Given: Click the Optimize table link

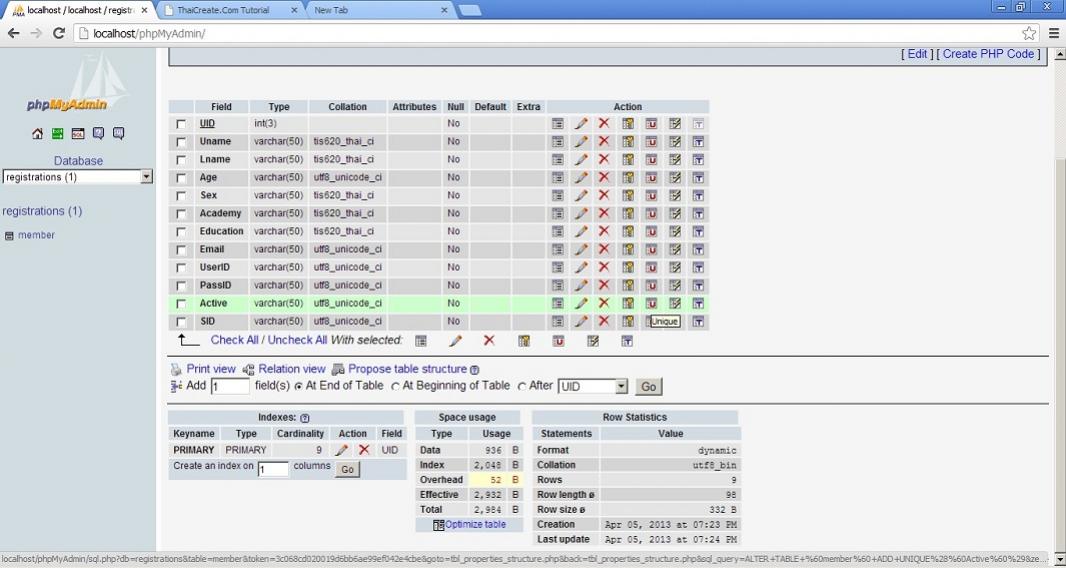Looking at the screenshot, I should 475,524.
